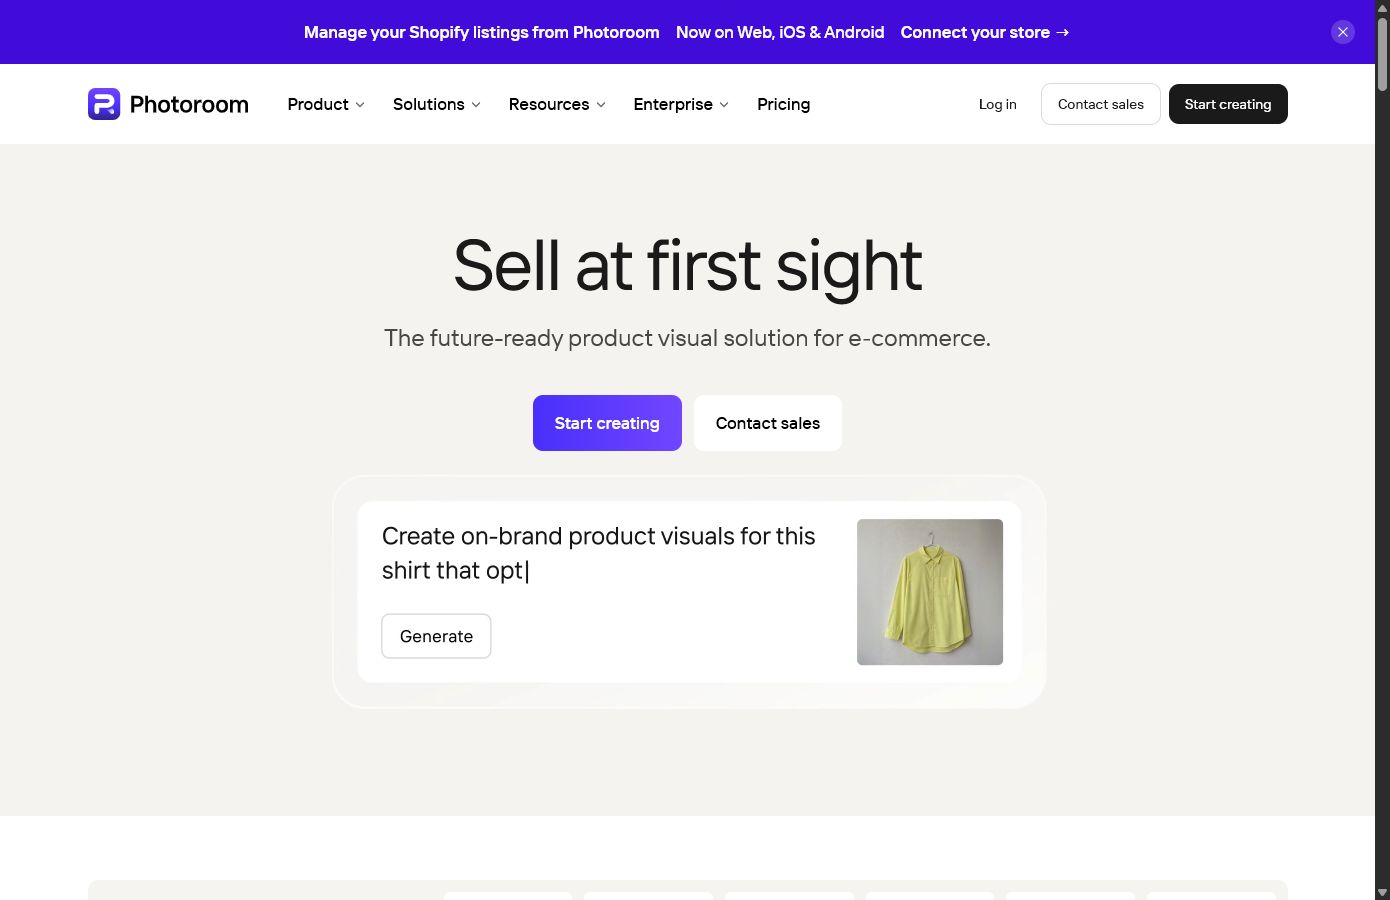Click Contact sales in the header
Viewport: 1390px width, 900px height.
pyautogui.click(x=1101, y=104)
